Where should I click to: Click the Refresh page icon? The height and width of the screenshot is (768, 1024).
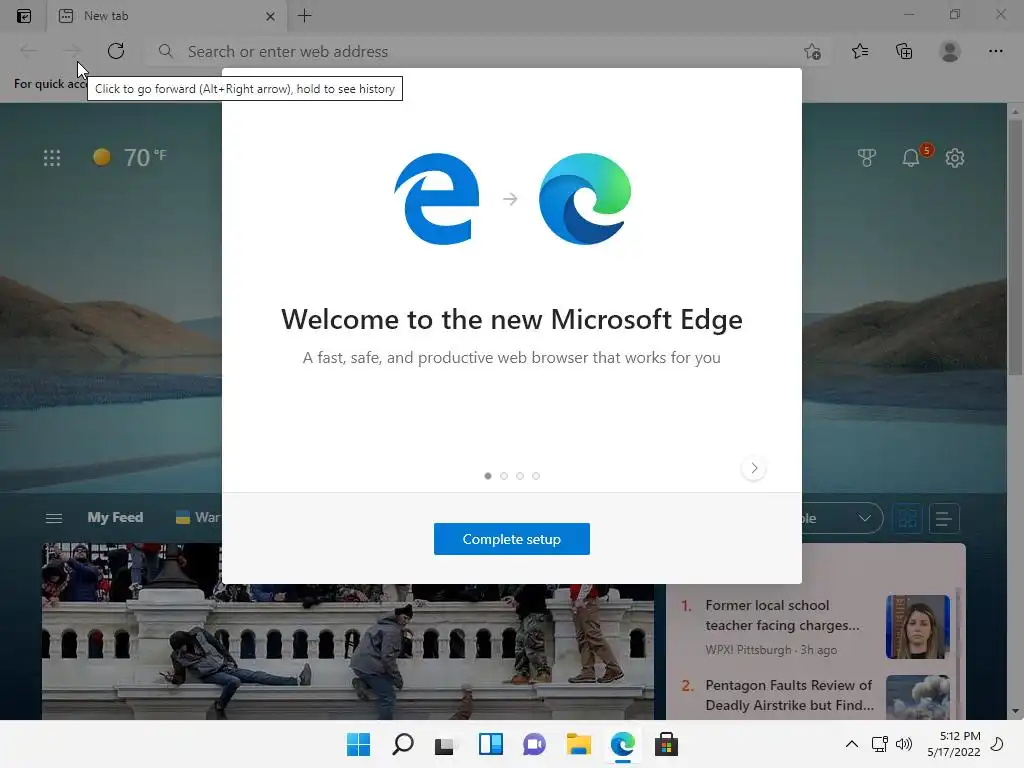tap(116, 51)
